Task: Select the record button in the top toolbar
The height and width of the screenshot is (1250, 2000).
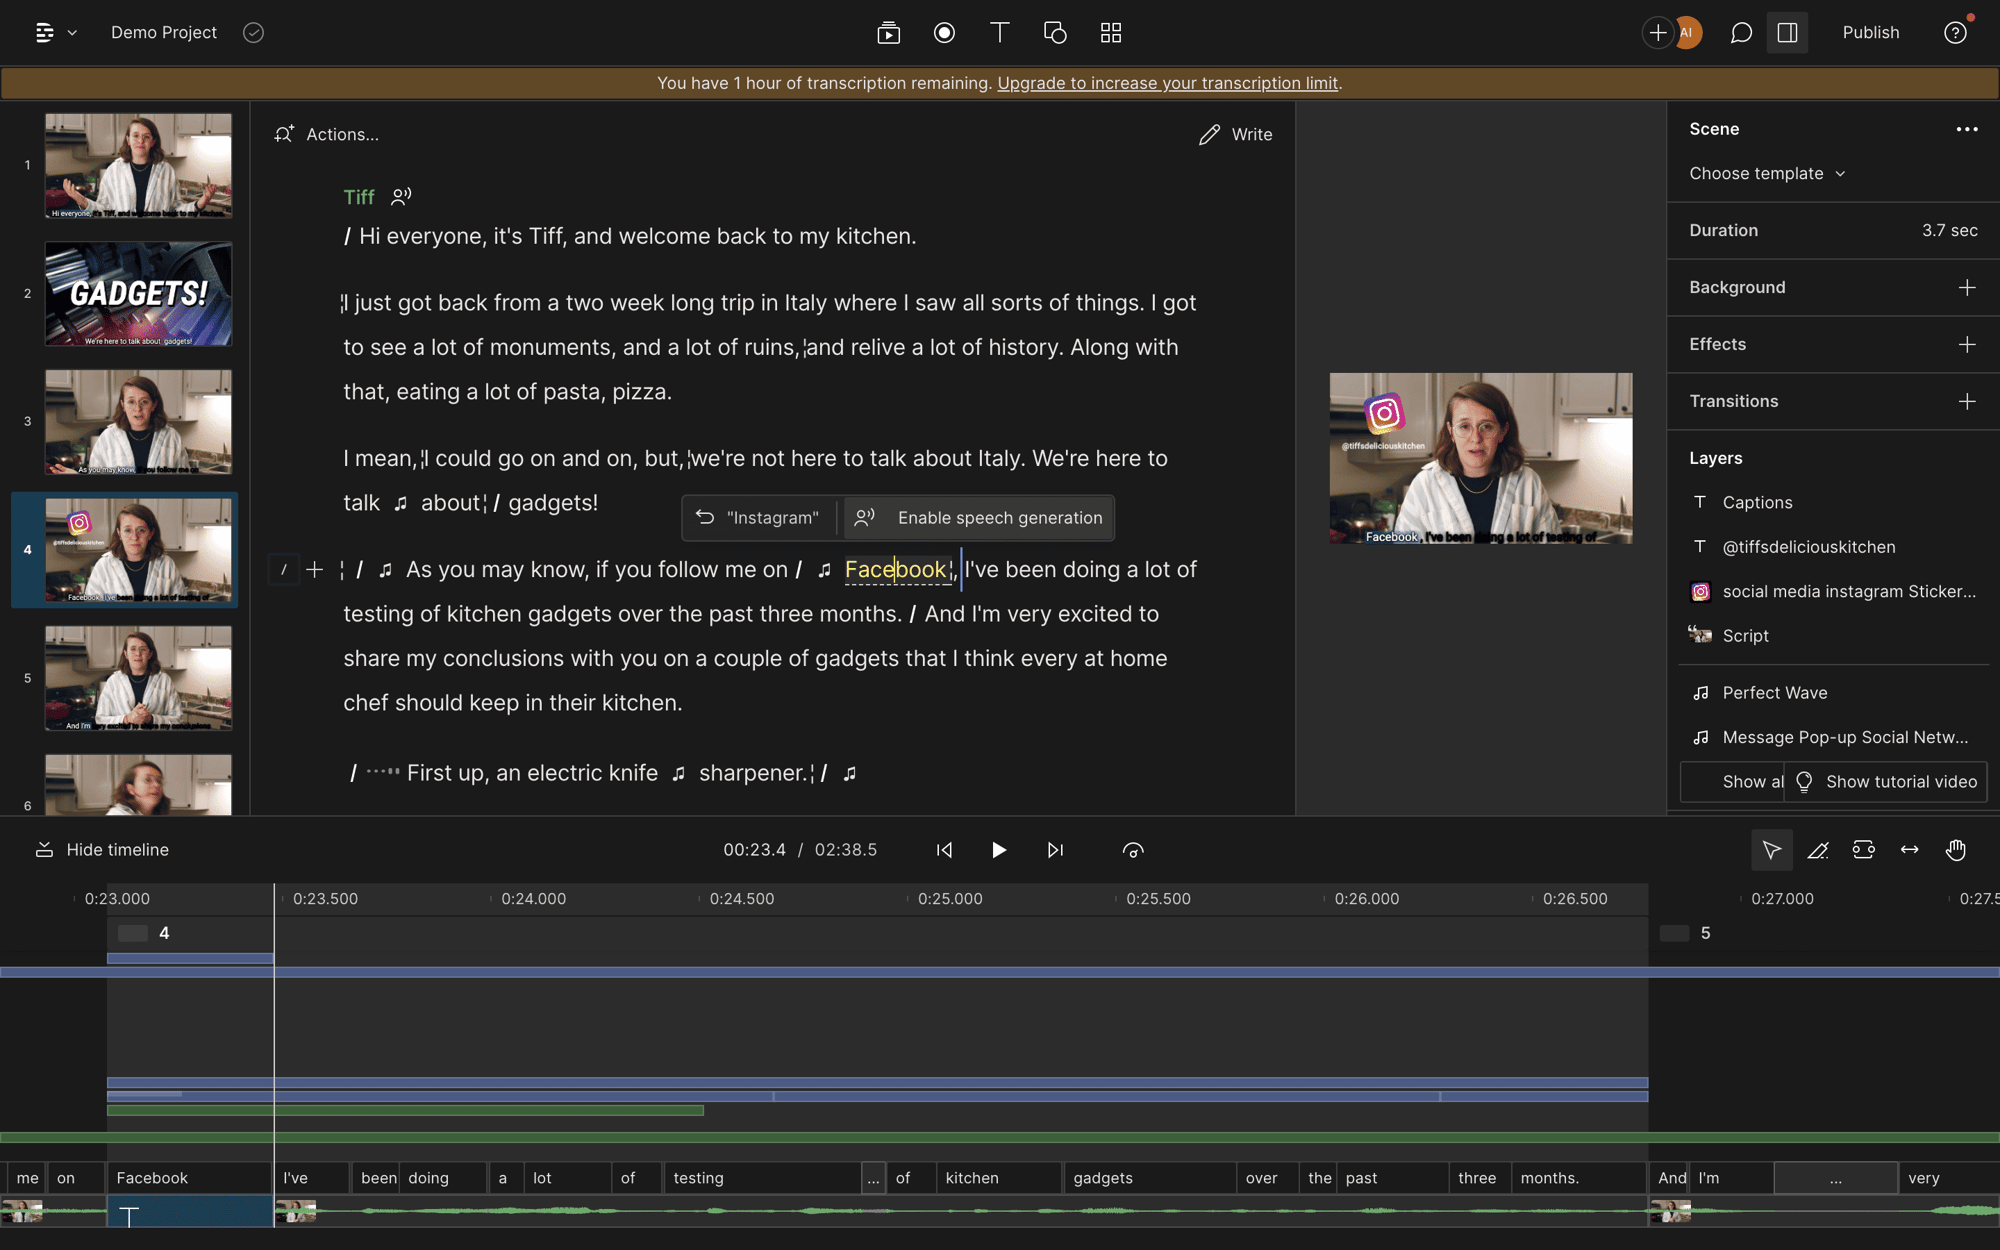Action: (944, 32)
